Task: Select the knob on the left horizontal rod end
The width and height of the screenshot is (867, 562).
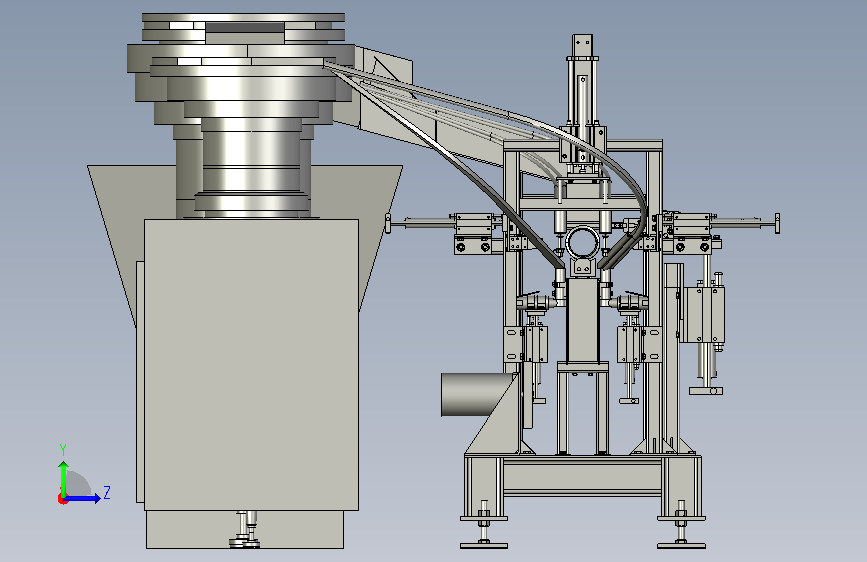Action: [x=388, y=224]
